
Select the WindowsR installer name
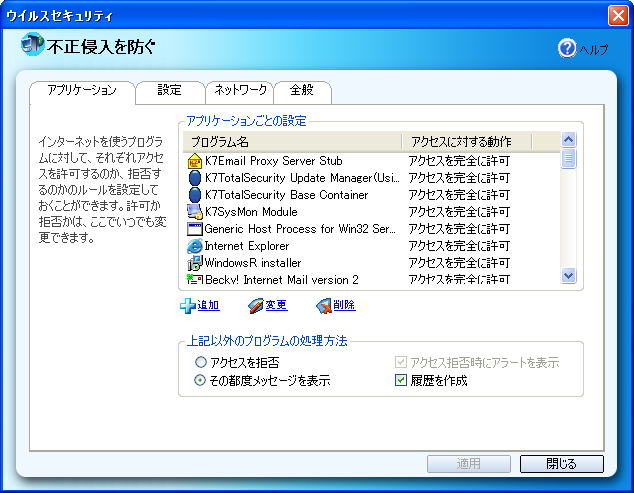pyautogui.click(x=253, y=263)
